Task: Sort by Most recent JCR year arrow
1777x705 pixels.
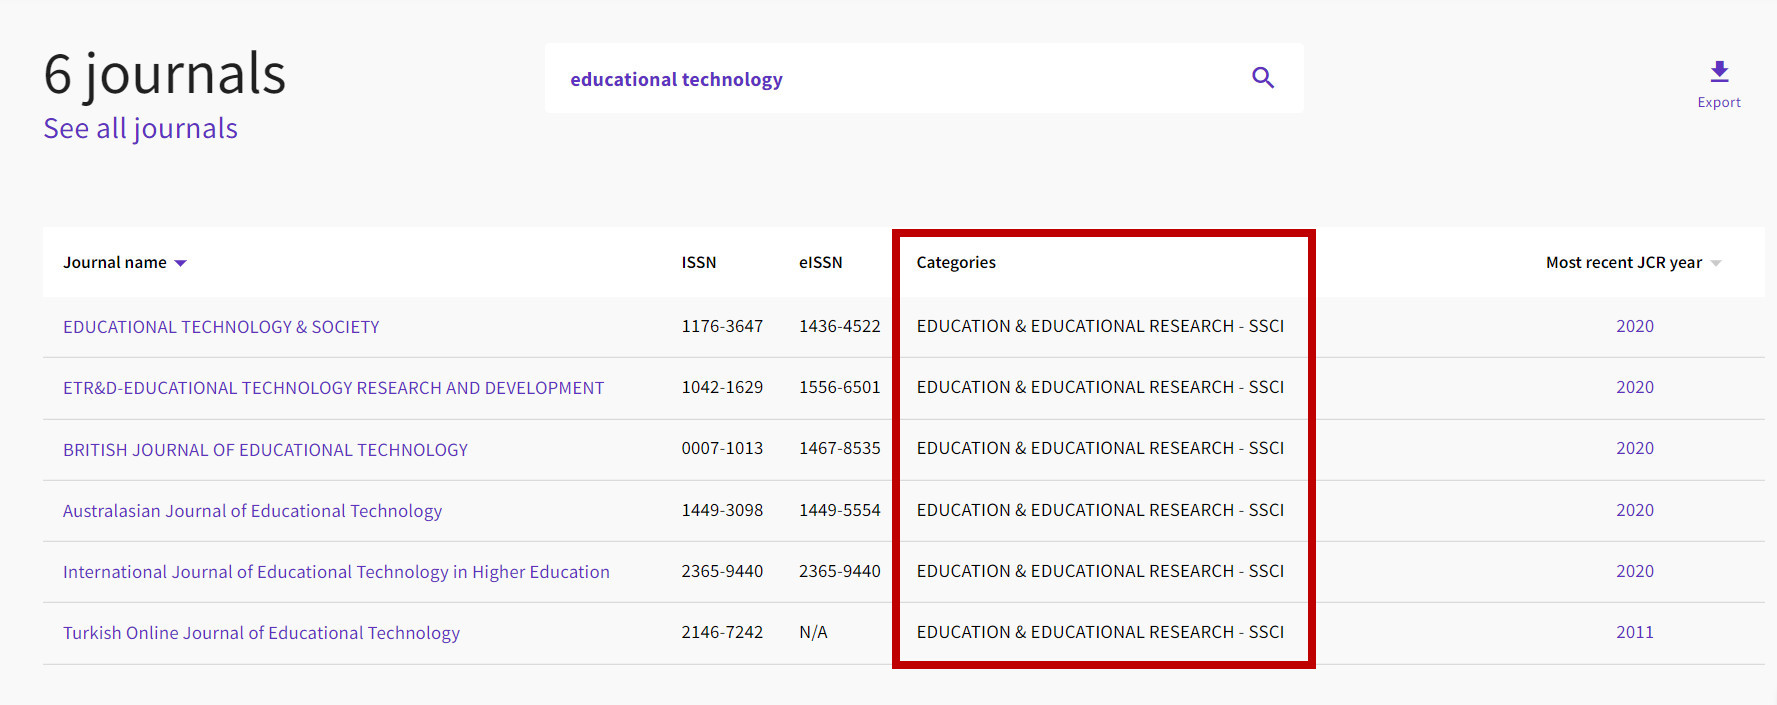Action: (x=1716, y=263)
